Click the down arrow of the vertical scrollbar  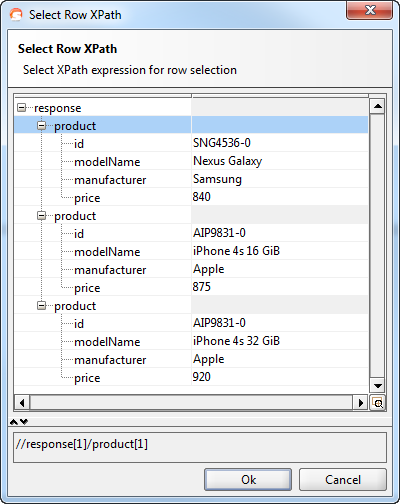tap(378, 386)
